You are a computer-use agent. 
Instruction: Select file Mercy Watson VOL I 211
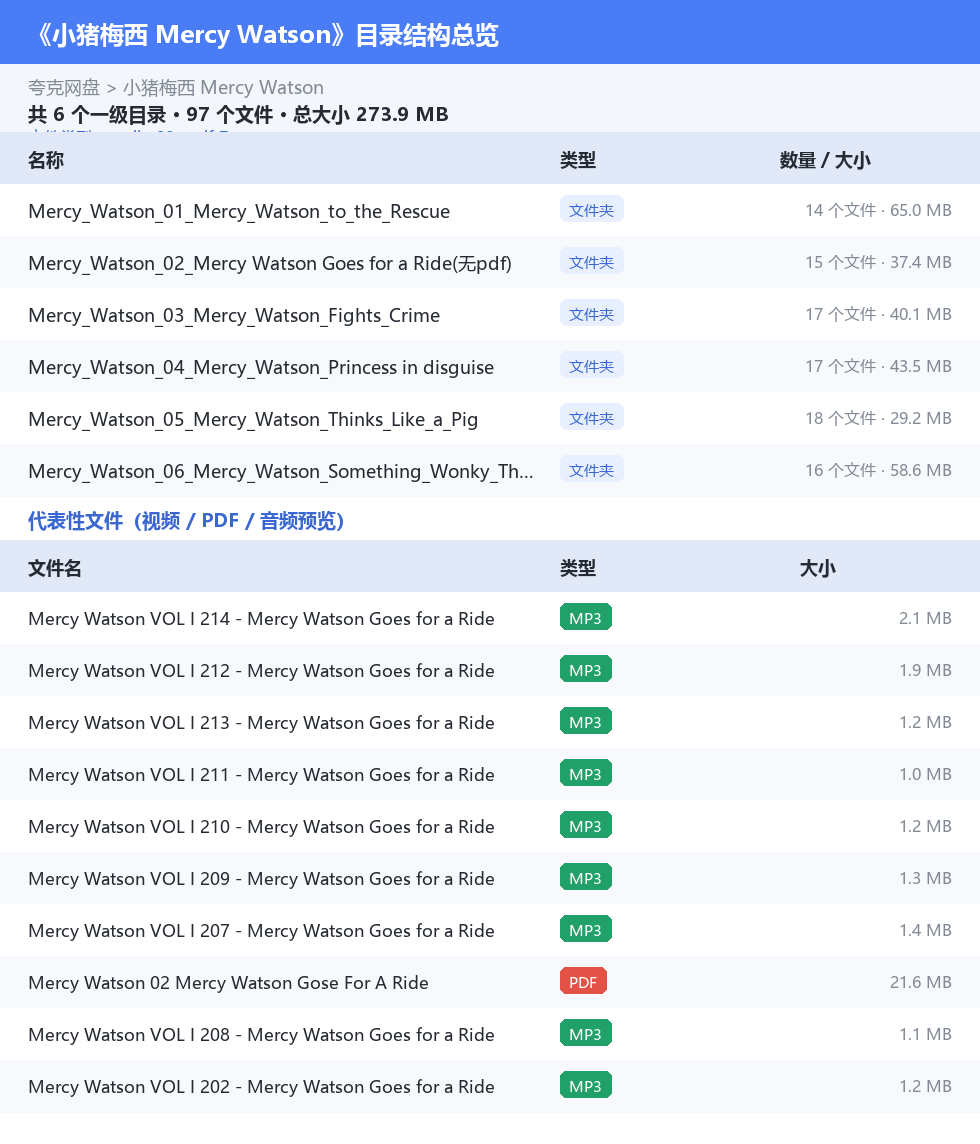[x=261, y=775]
